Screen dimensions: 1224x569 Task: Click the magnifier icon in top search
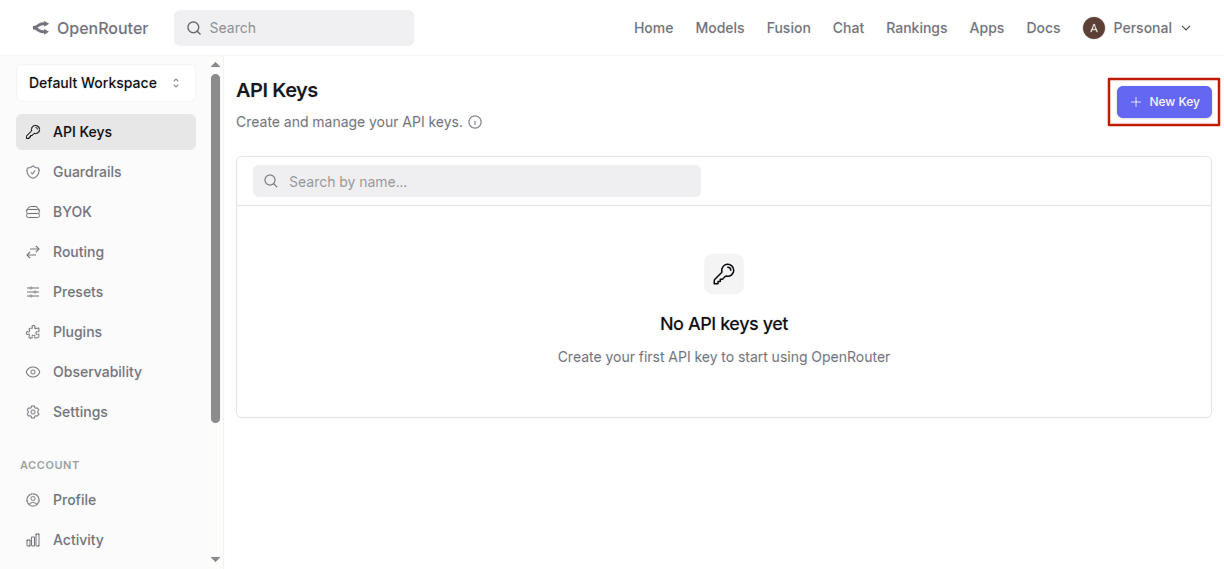click(x=194, y=28)
